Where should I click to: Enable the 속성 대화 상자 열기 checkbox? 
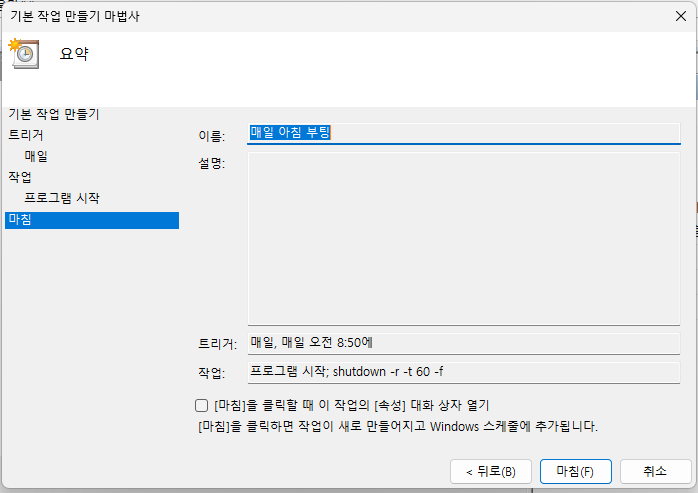[x=201, y=405]
